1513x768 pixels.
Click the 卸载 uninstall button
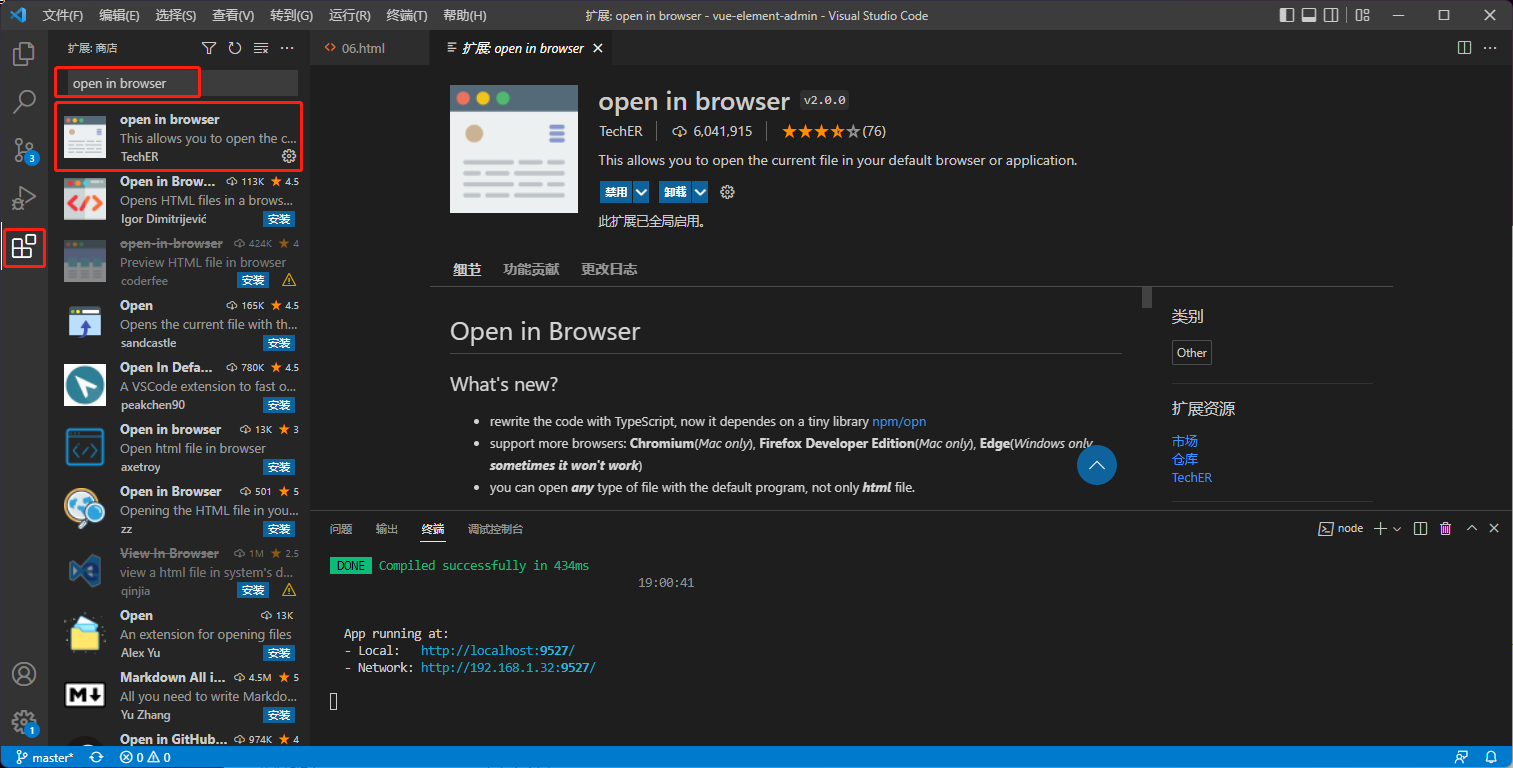tap(675, 192)
